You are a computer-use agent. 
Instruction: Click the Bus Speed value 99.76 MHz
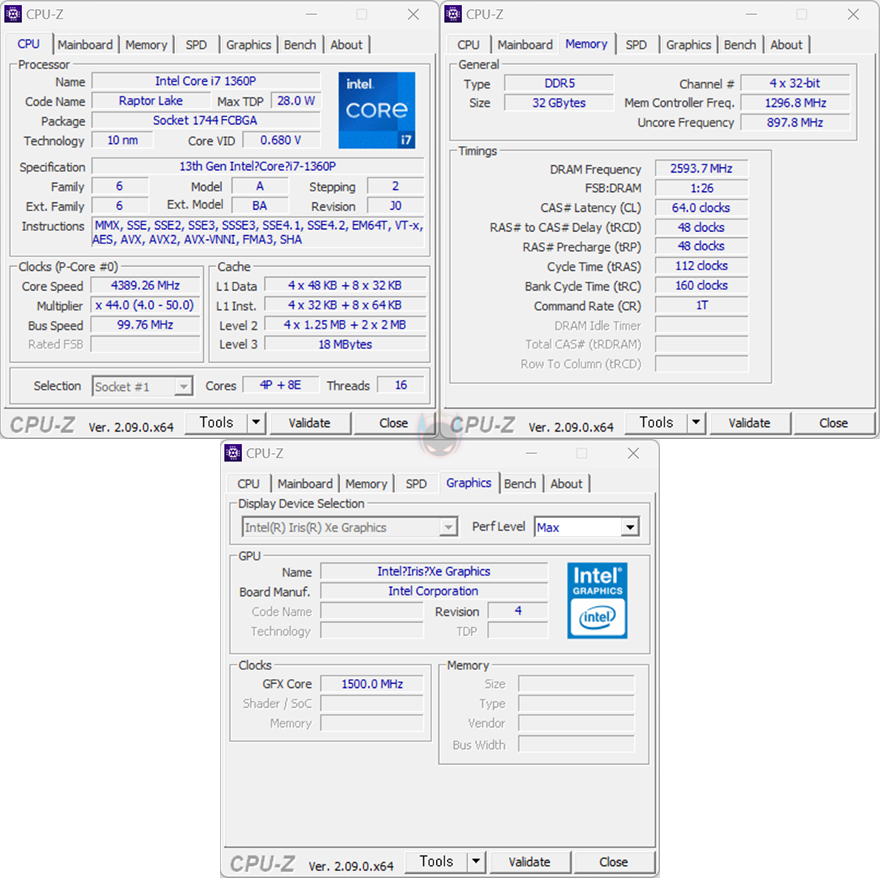pos(145,324)
